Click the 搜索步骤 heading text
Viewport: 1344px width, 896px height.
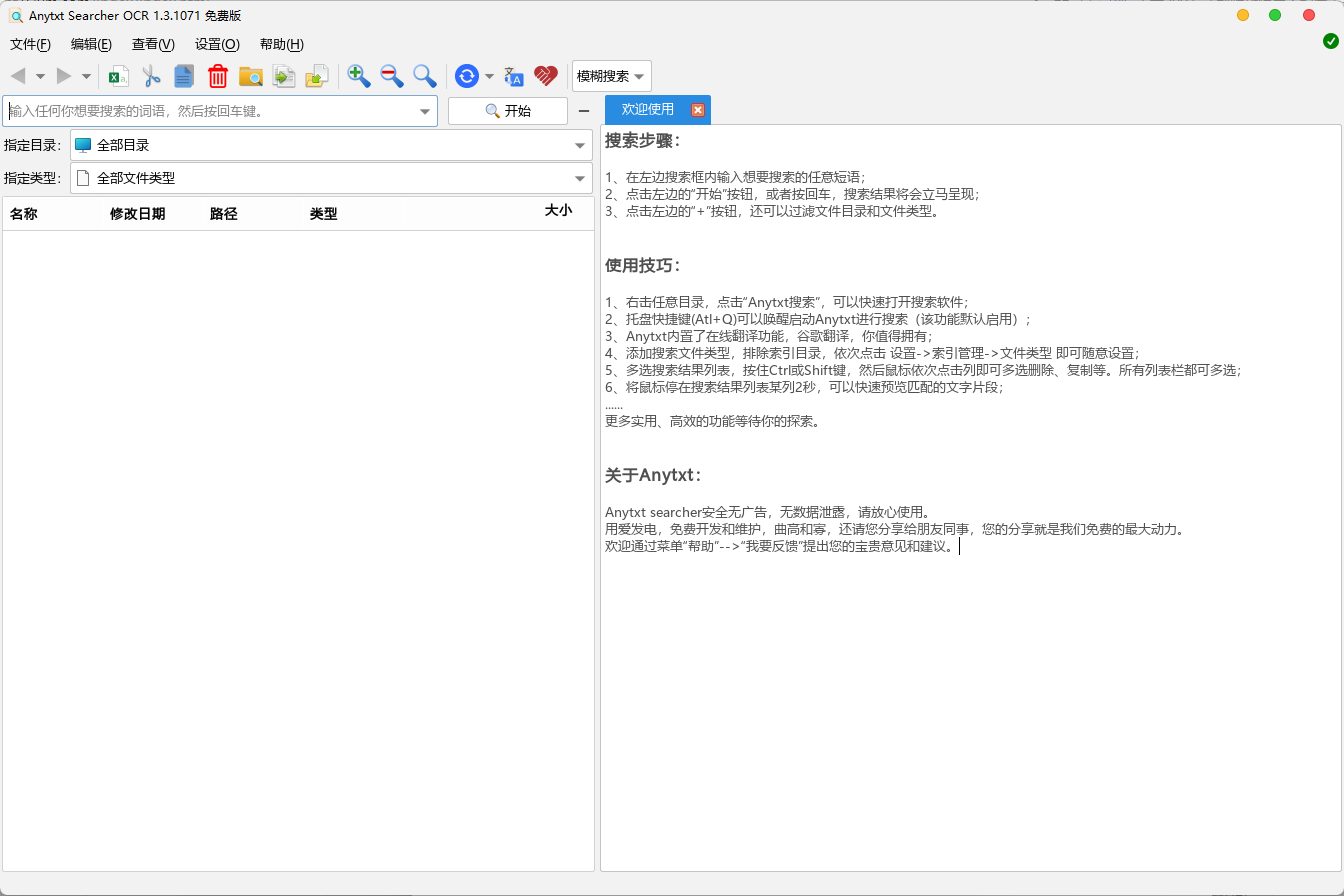point(642,141)
